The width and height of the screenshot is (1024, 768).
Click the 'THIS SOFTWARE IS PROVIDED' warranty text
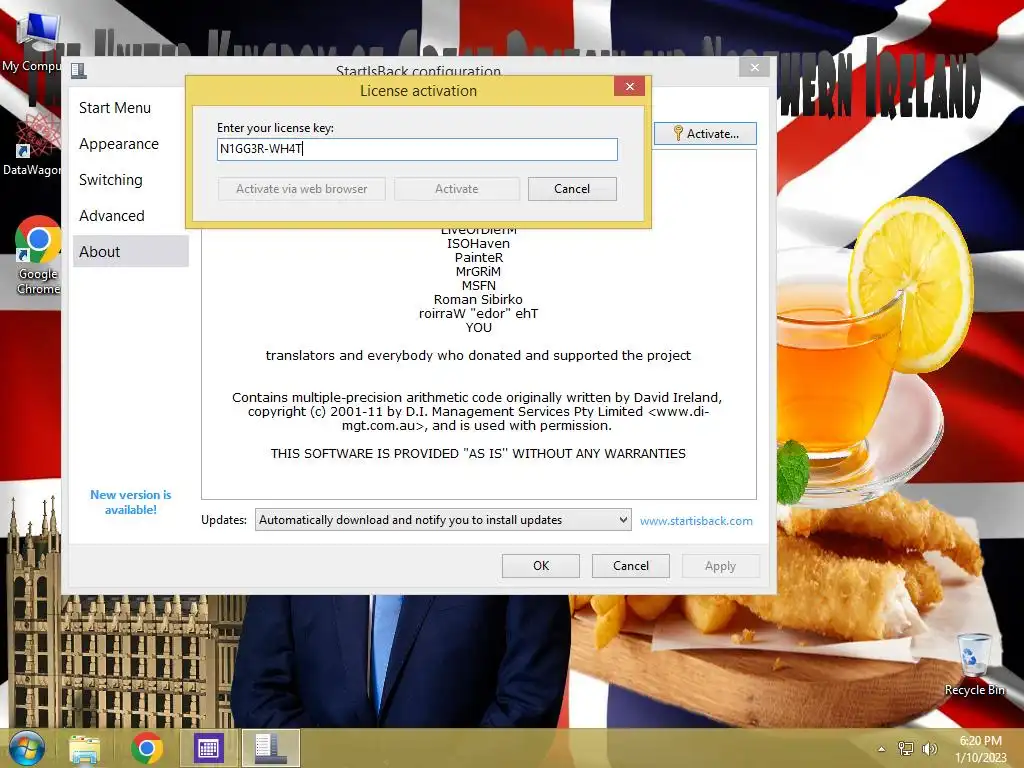tap(478, 454)
